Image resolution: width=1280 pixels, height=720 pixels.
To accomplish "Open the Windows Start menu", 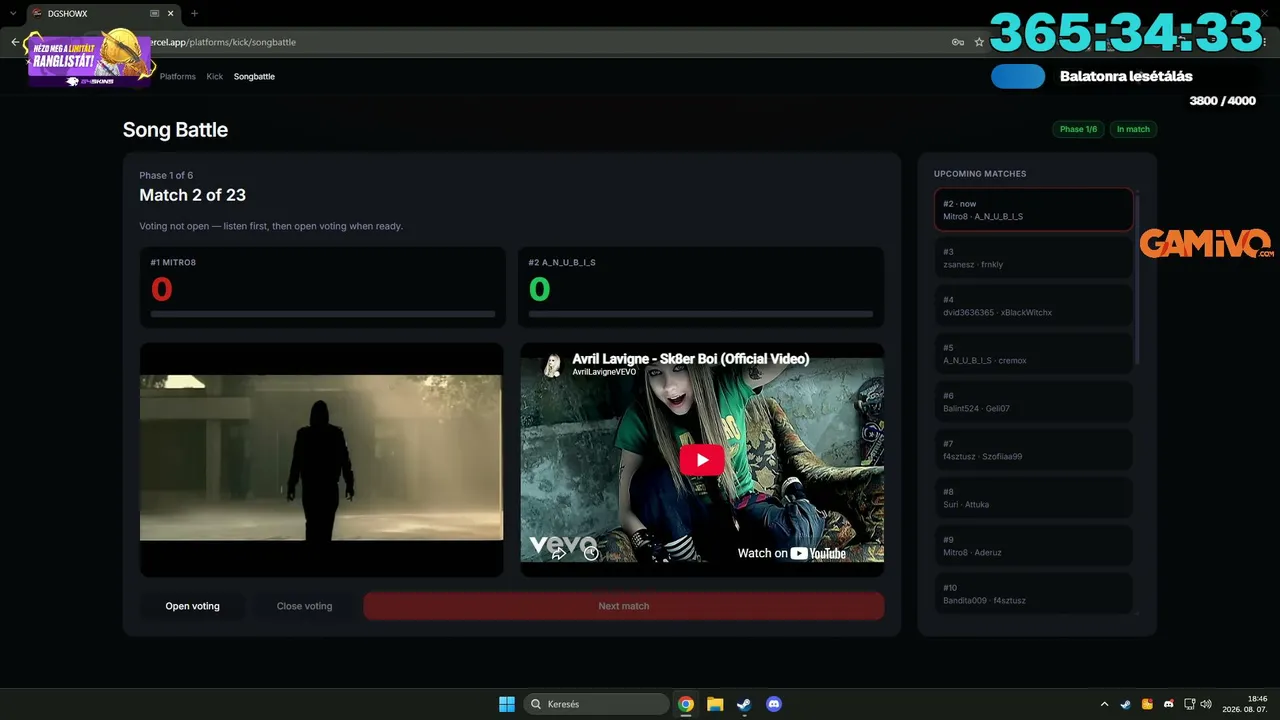I will 507,704.
